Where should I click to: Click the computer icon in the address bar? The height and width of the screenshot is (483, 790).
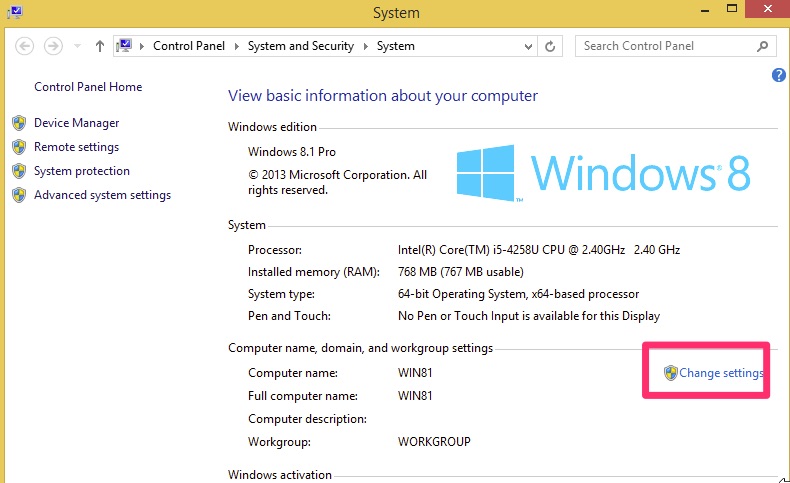point(124,46)
